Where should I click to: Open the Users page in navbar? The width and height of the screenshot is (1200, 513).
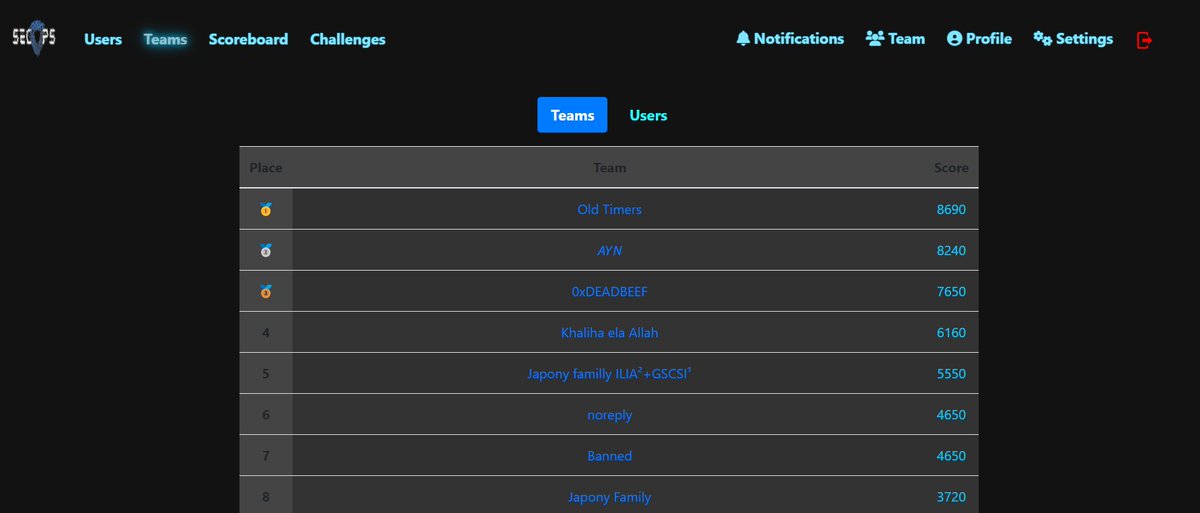(x=103, y=40)
